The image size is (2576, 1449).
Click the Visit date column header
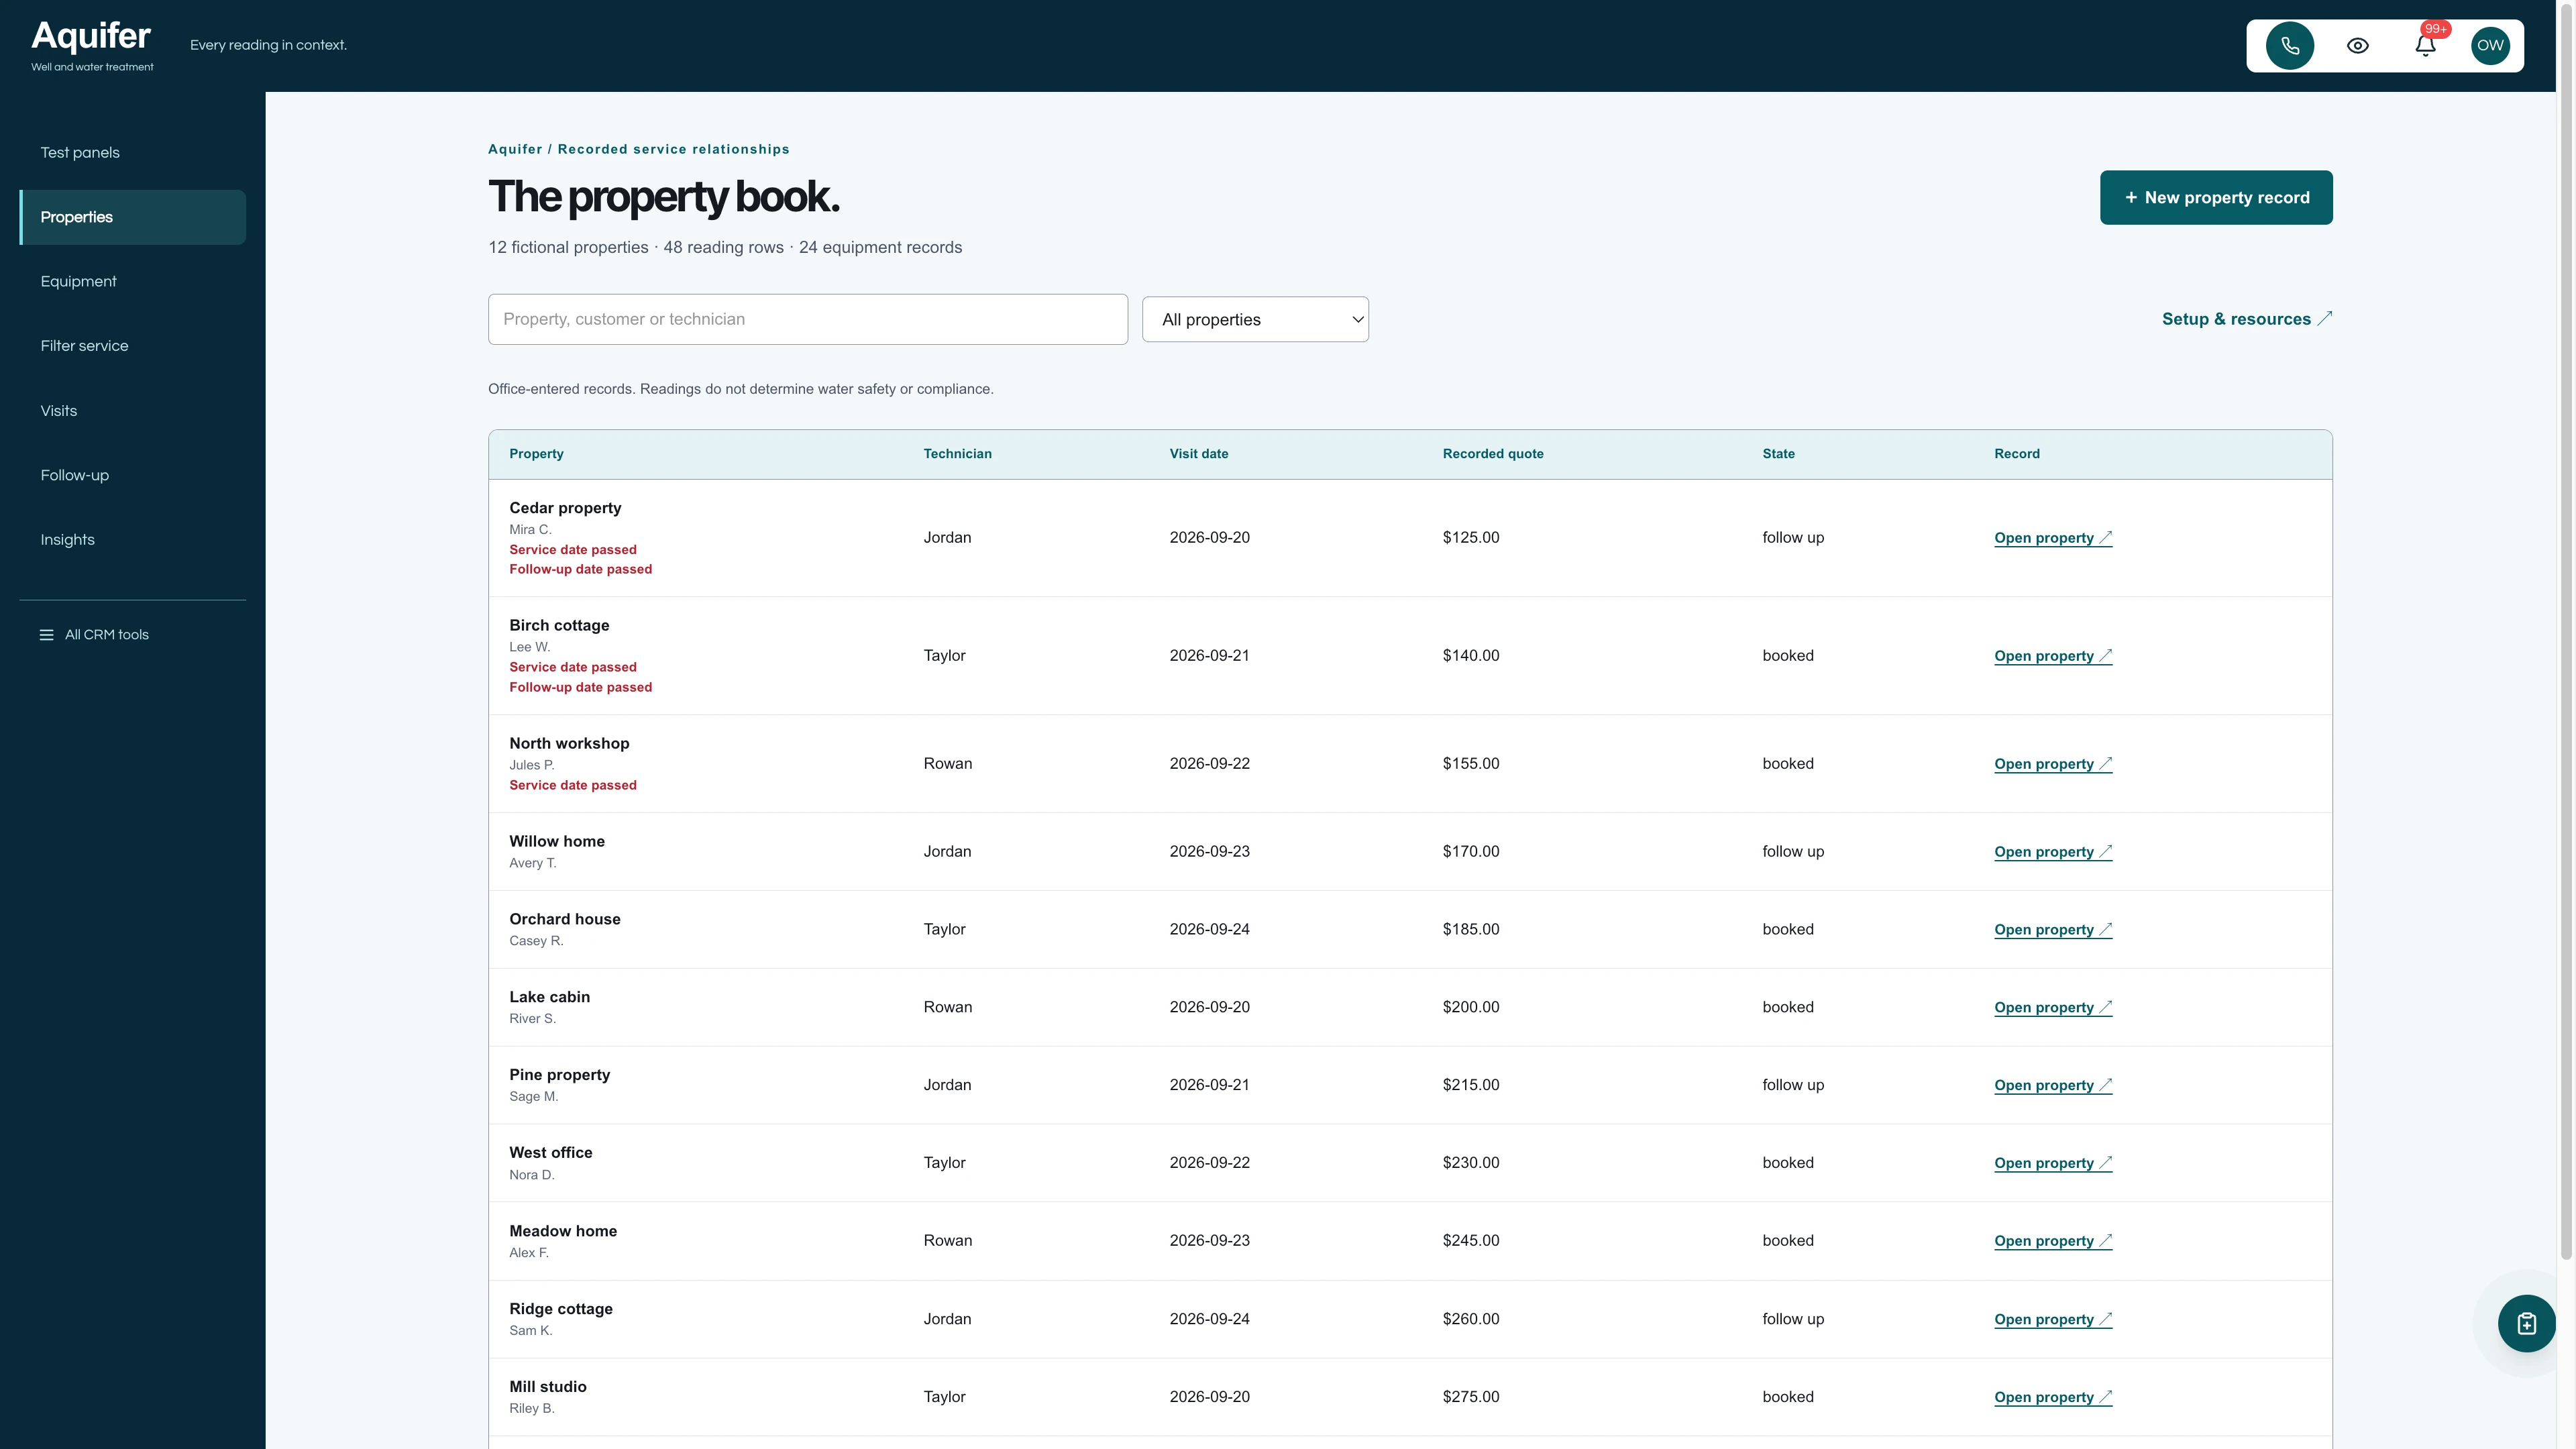coord(1199,454)
